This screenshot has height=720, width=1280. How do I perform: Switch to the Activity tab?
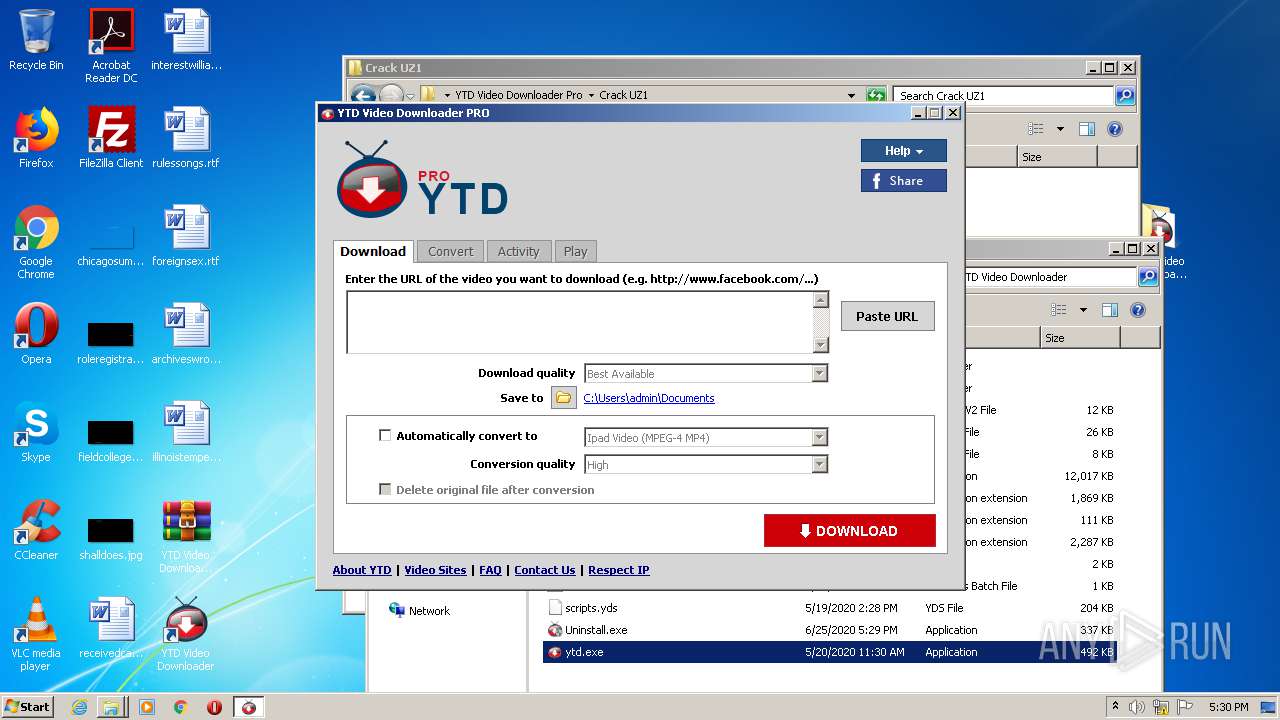518,251
